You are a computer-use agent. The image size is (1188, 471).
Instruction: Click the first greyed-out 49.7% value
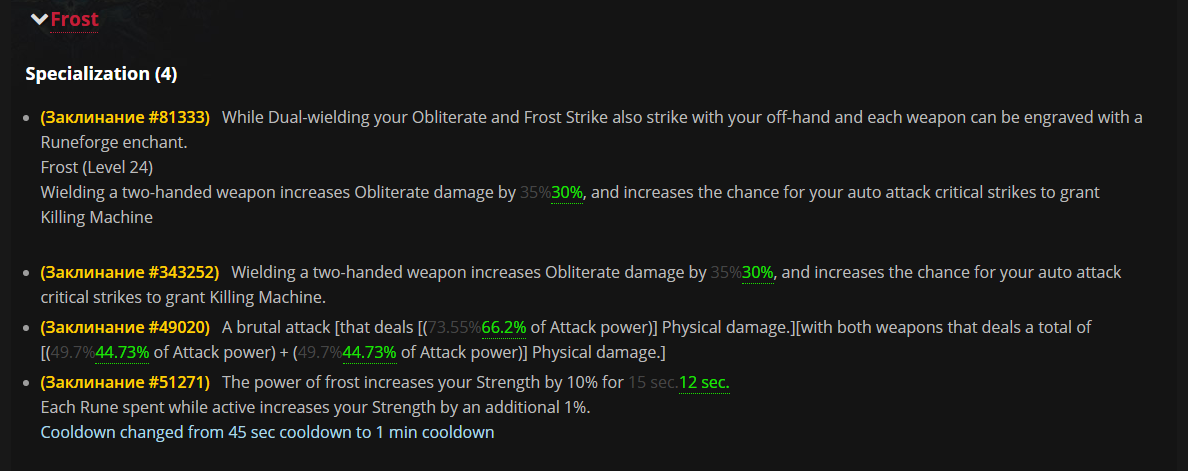[73, 353]
